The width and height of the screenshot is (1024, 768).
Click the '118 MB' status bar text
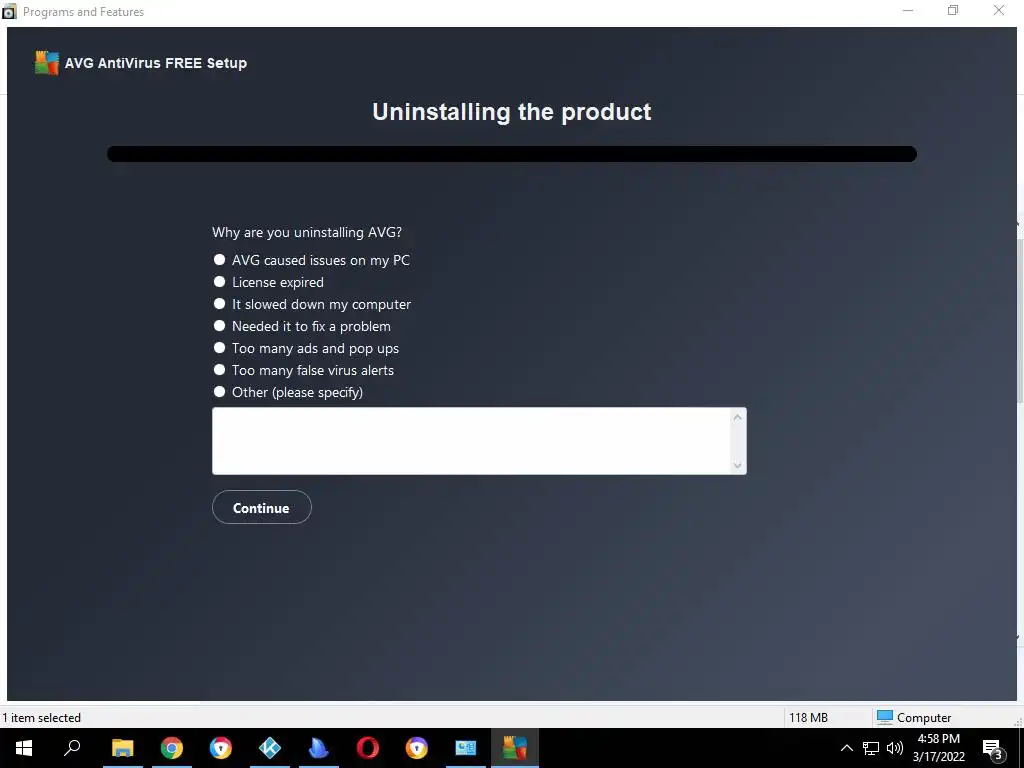[808, 718]
